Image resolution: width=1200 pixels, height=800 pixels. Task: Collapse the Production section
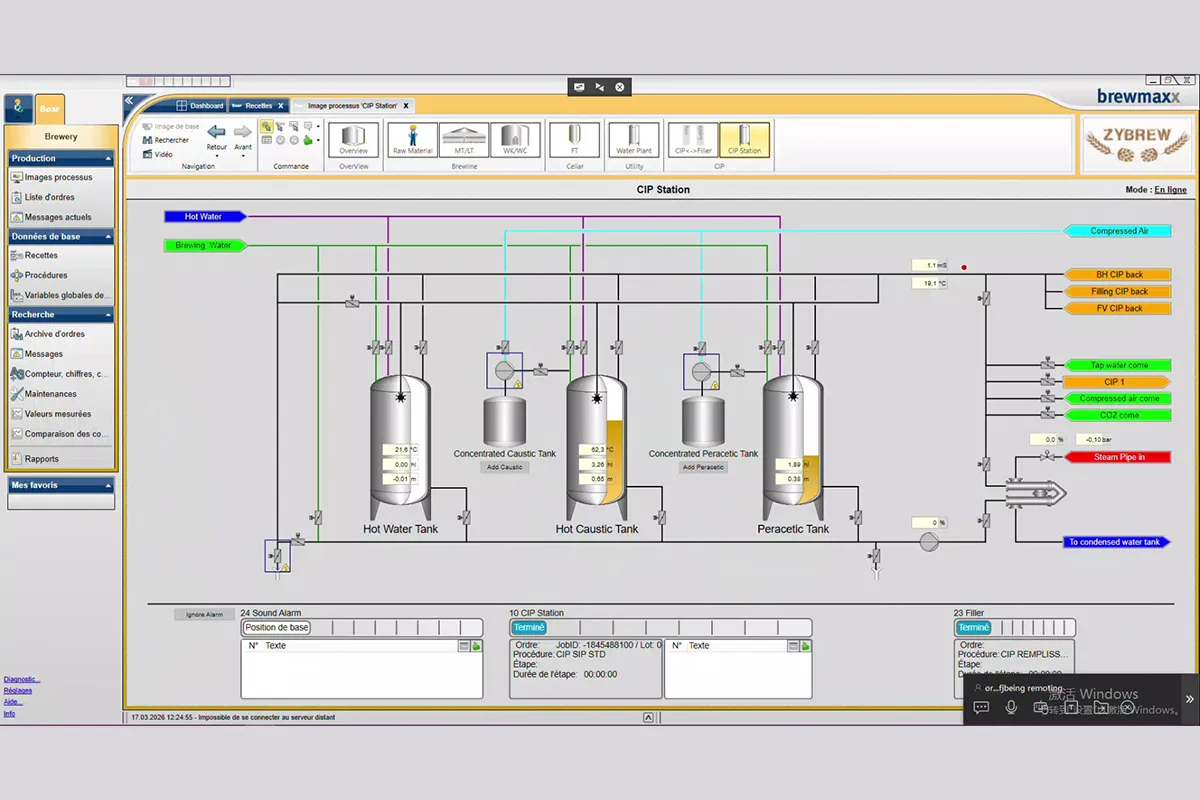point(107,158)
